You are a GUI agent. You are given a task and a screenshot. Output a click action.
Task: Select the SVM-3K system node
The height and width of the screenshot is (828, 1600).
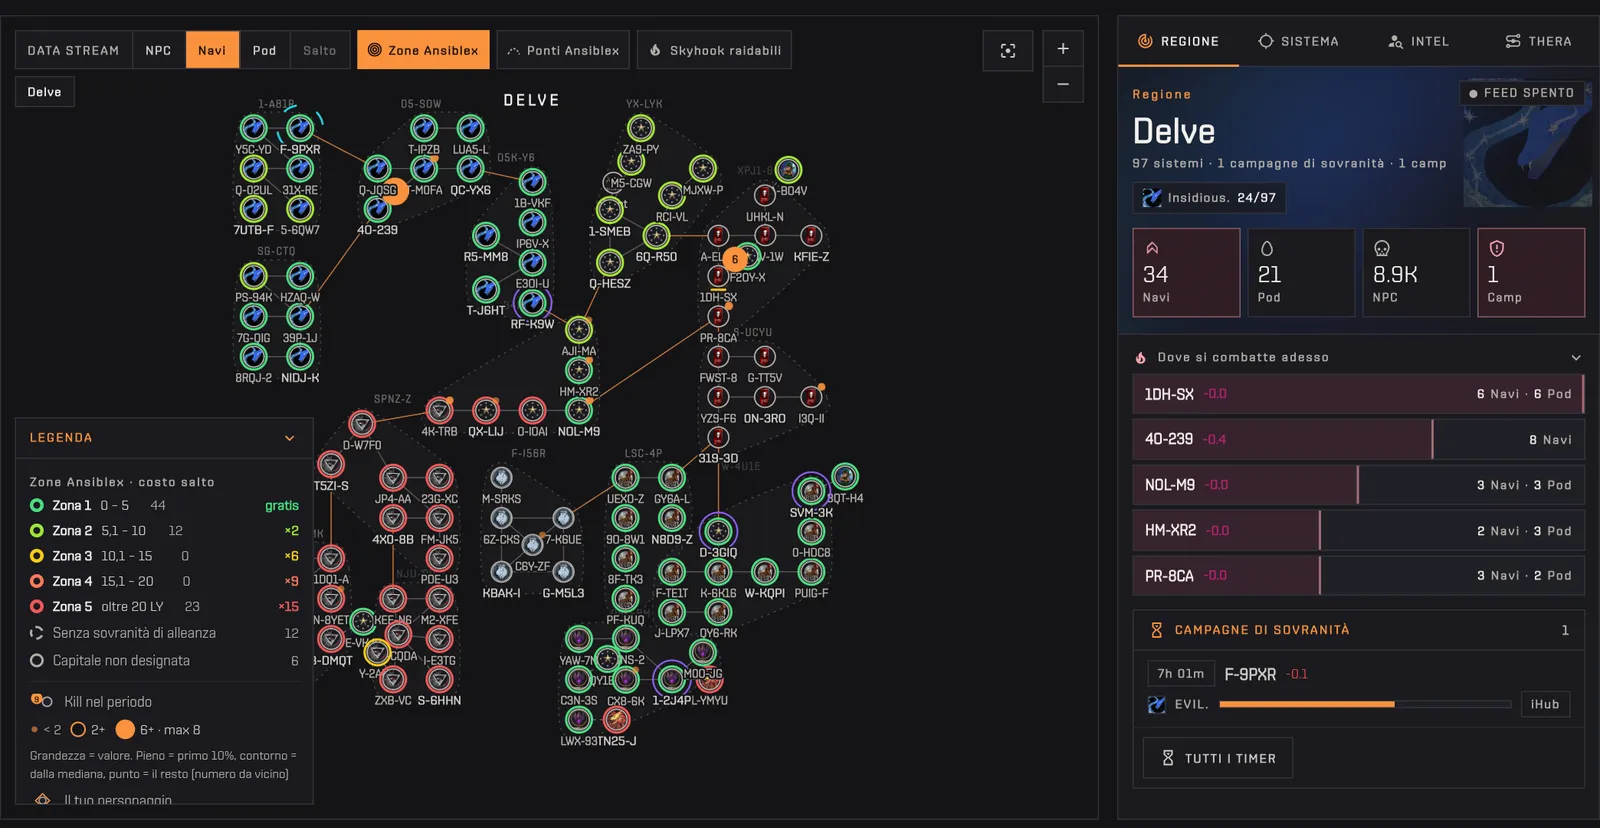(811, 491)
